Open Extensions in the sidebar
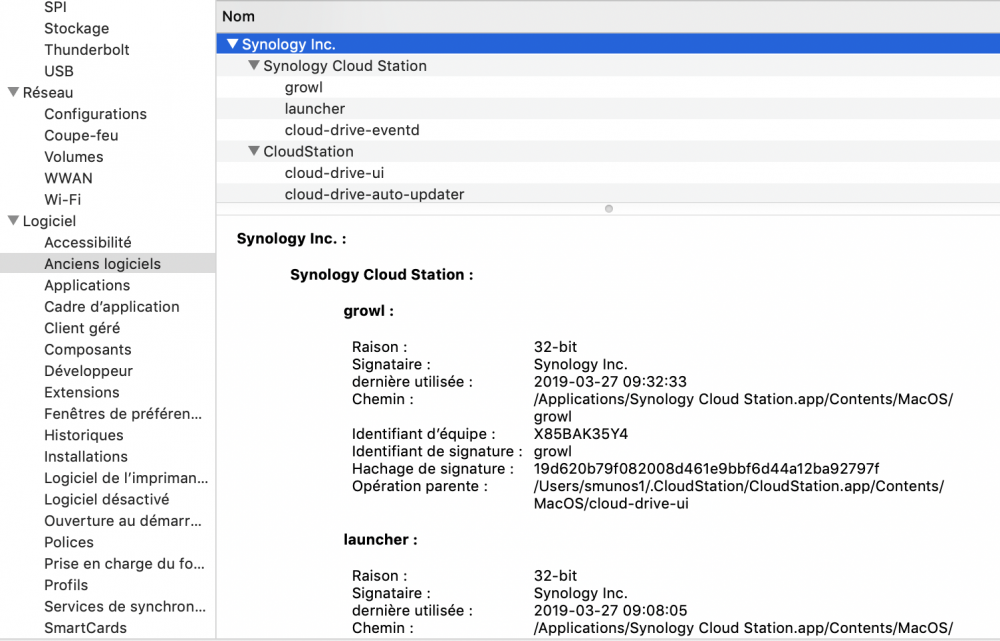Screen dimensions: 1000x641 81,392
